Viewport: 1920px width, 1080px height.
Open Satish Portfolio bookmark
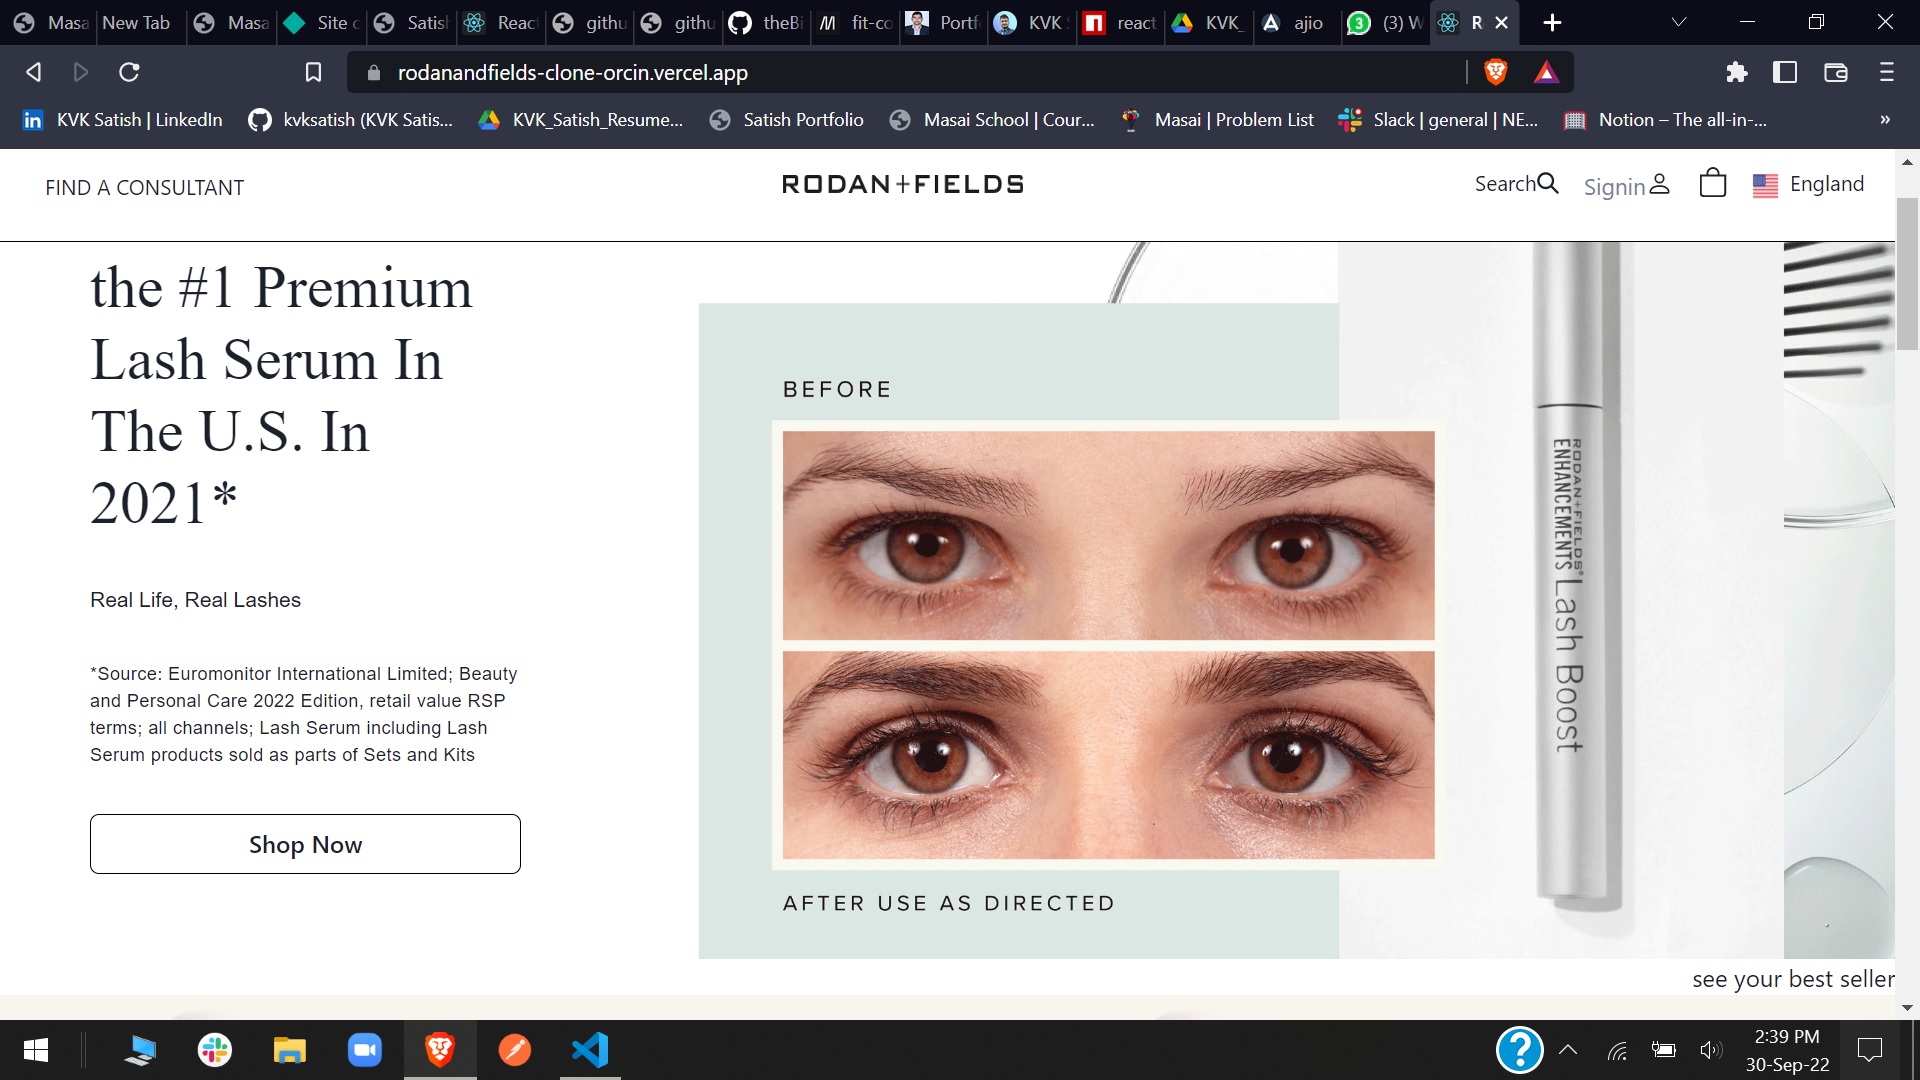pos(787,120)
